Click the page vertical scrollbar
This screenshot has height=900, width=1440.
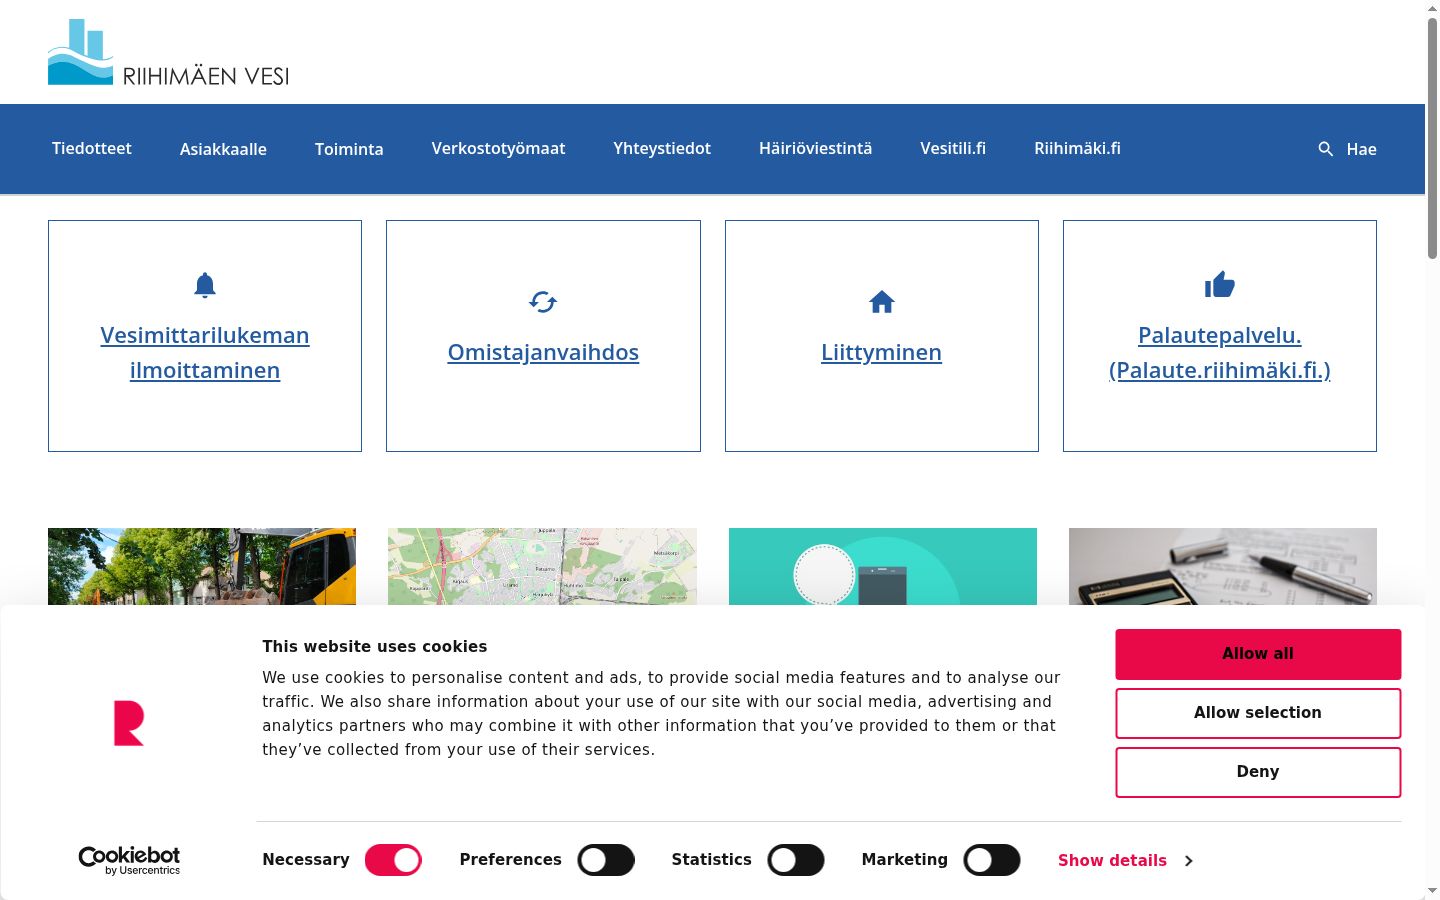pos(1432,140)
